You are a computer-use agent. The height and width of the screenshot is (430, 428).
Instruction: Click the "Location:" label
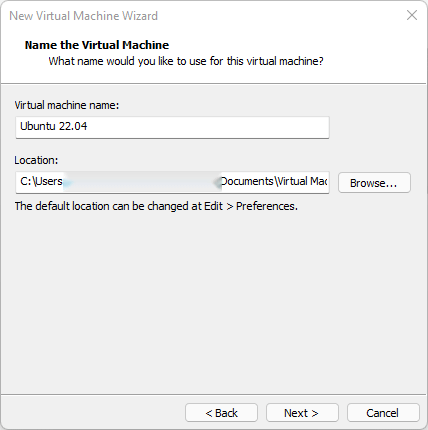[36, 160]
